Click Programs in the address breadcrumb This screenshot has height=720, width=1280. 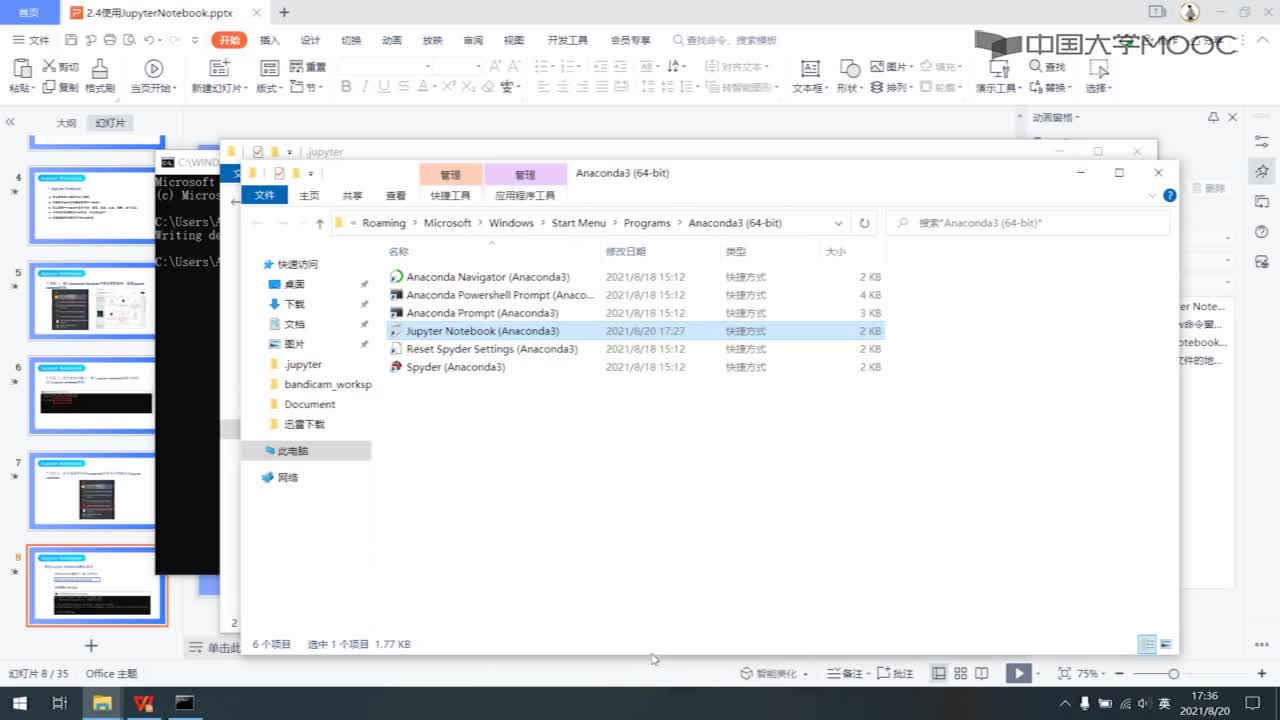647,223
